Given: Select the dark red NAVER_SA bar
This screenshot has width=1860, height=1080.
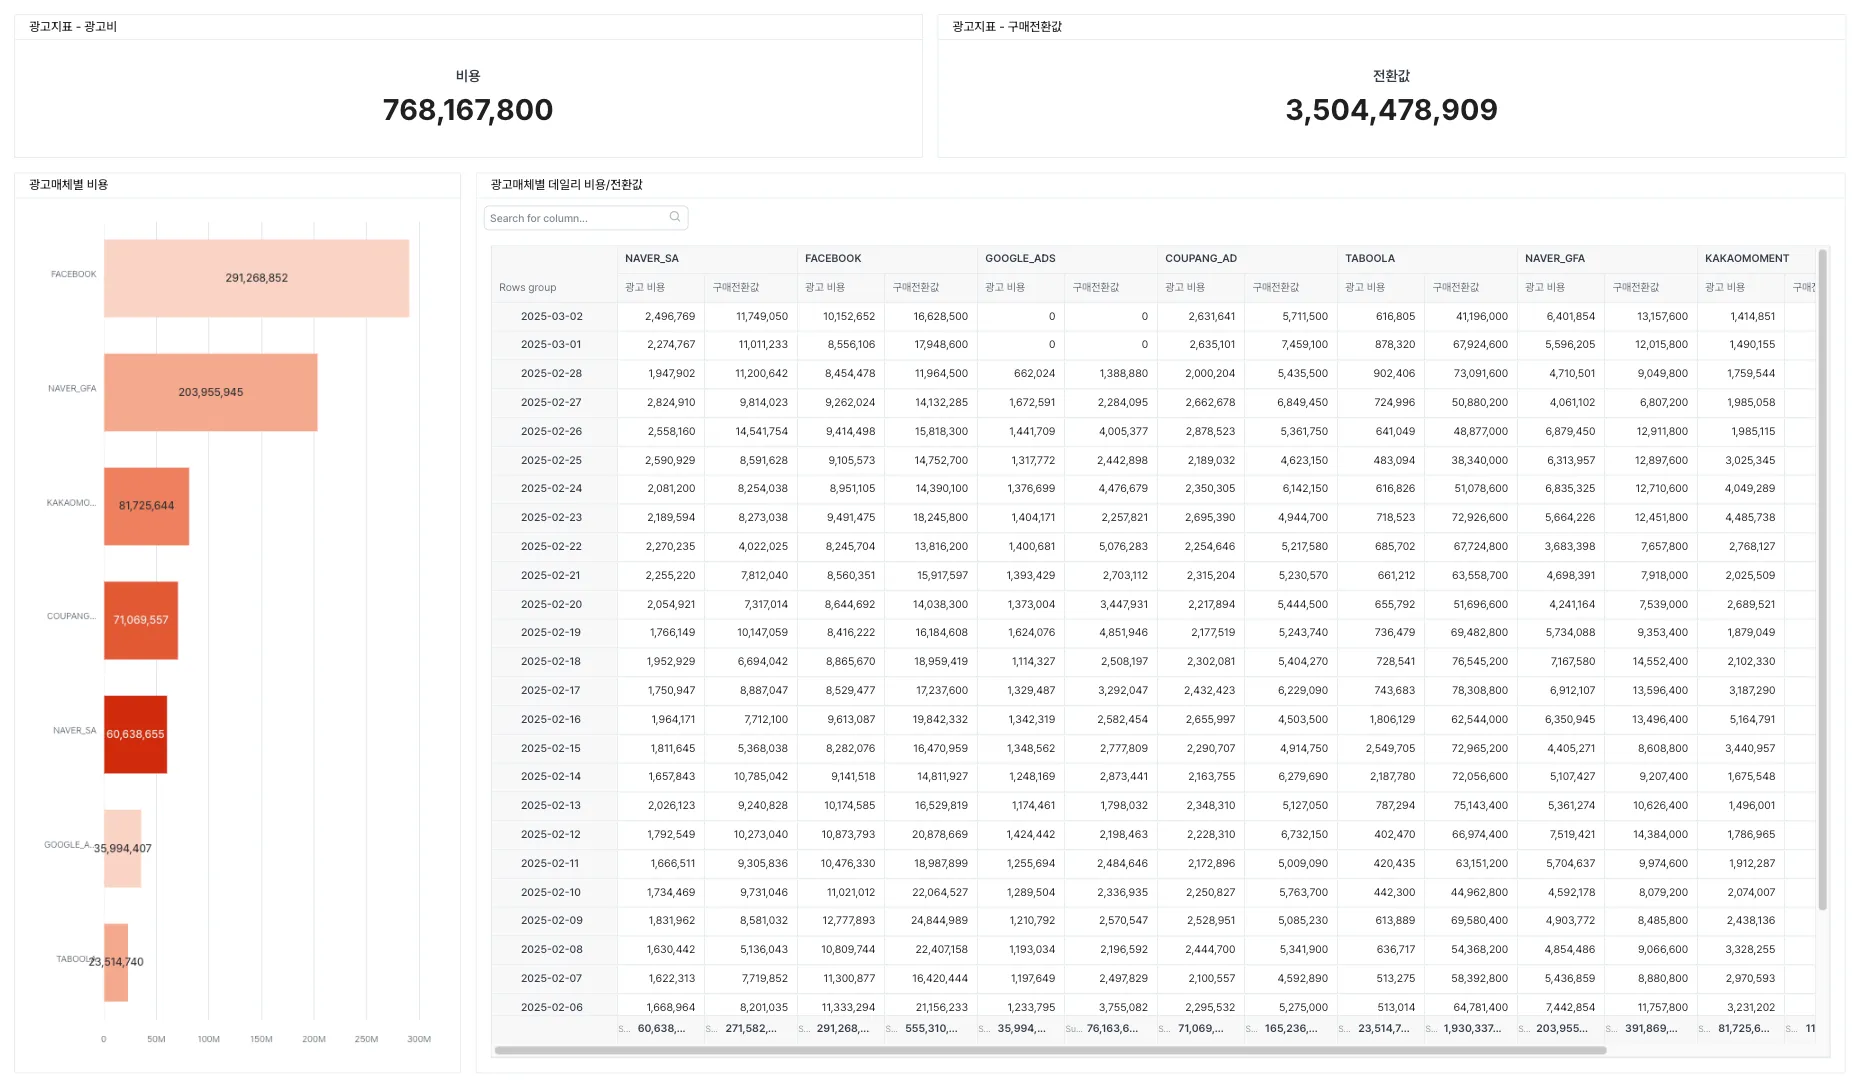Looking at the screenshot, I should (x=135, y=734).
